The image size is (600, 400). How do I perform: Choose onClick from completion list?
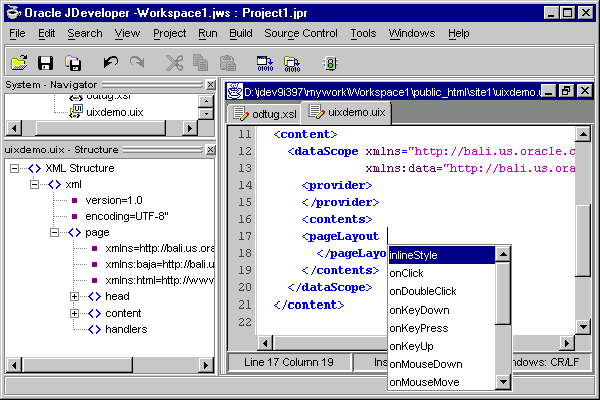[442, 273]
